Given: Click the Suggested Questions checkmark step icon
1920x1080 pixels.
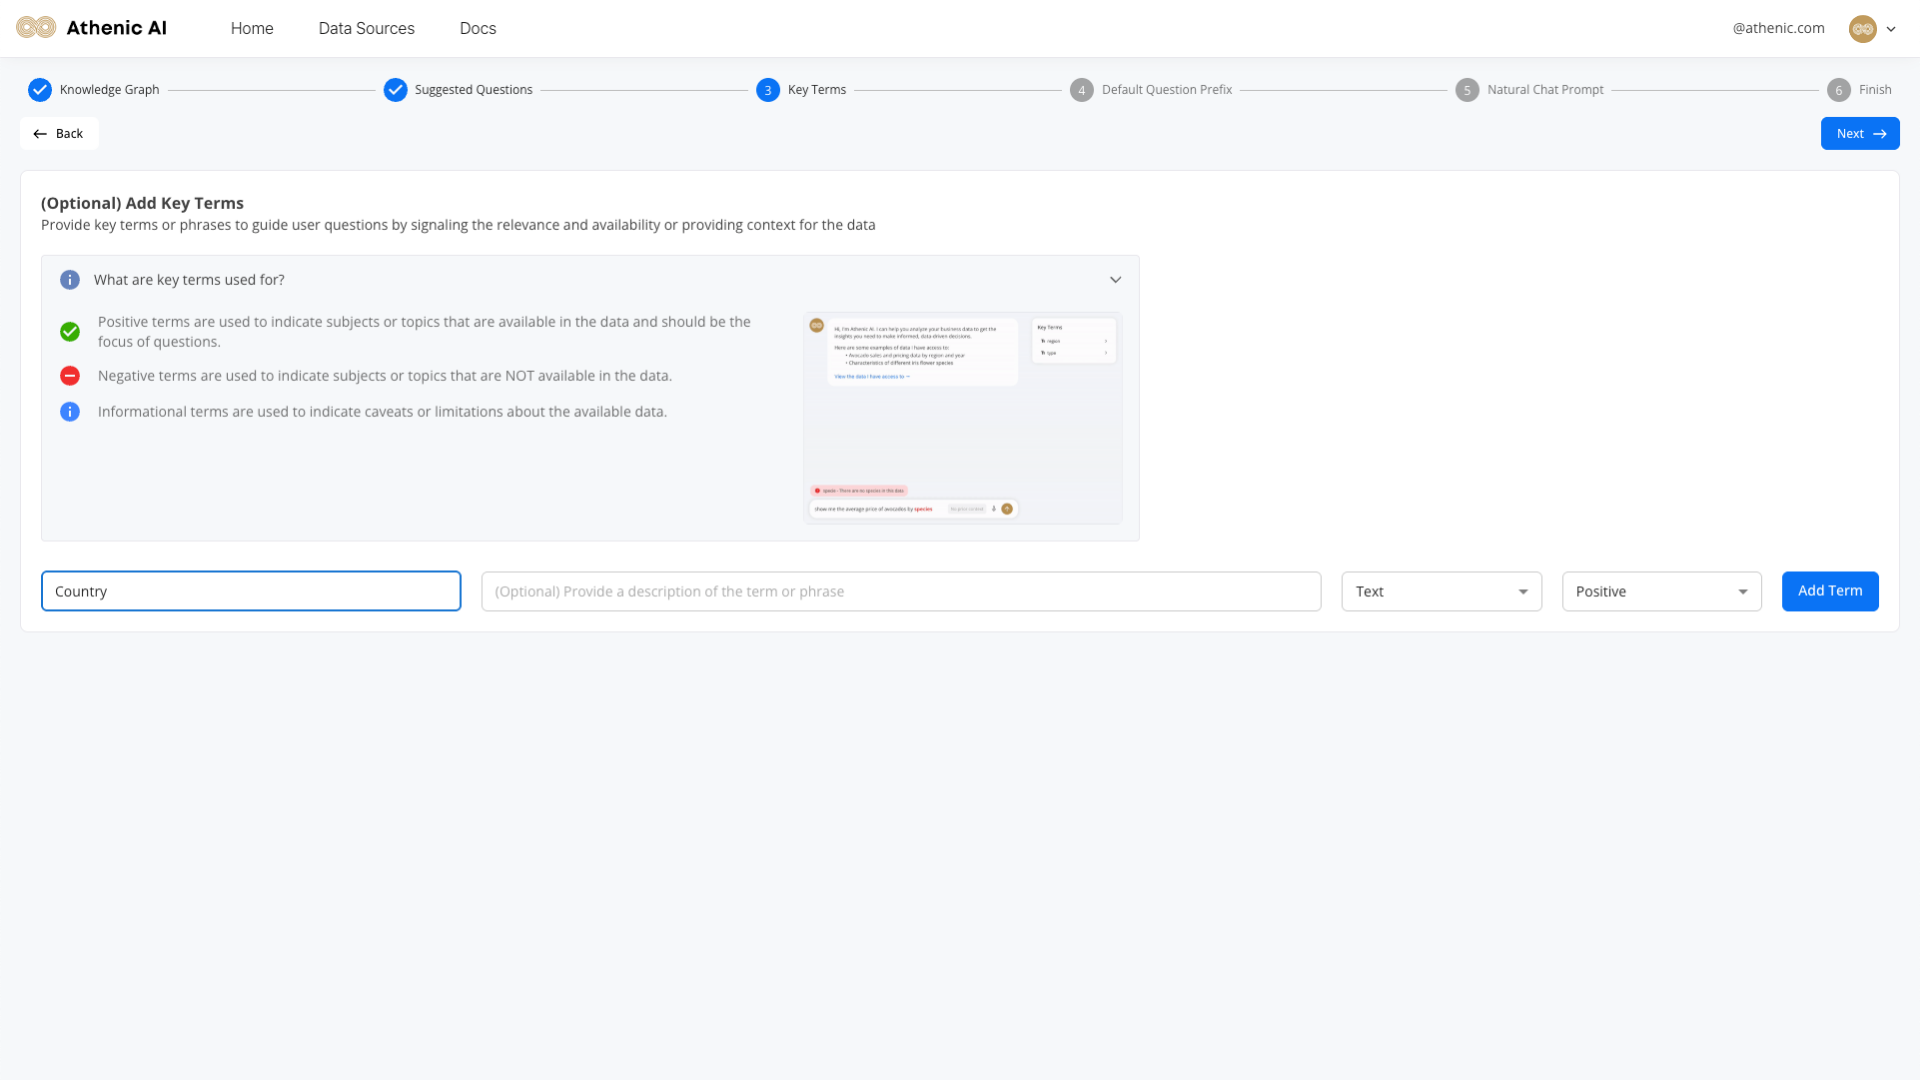Looking at the screenshot, I should coord(396,90).
